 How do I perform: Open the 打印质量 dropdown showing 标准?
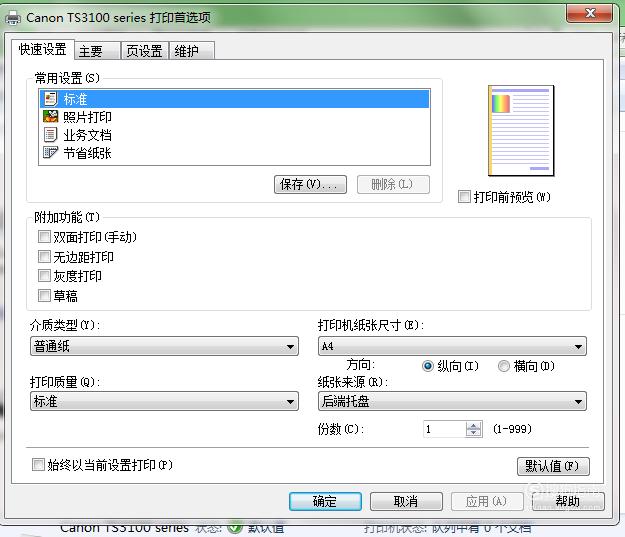(164, 401)
